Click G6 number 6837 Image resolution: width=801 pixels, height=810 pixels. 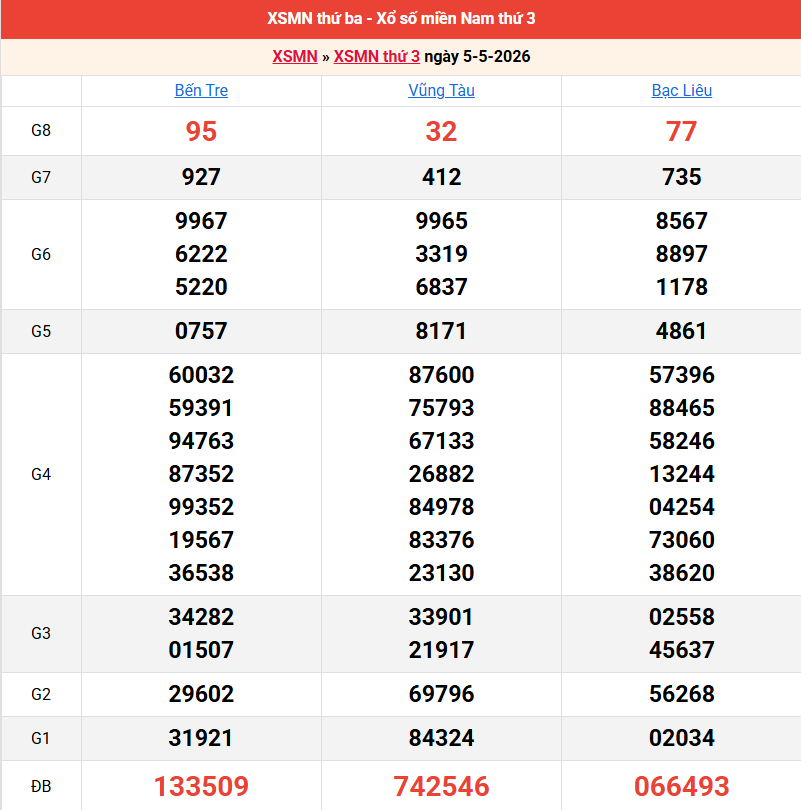pyautogui.click(x=441, y=287)
